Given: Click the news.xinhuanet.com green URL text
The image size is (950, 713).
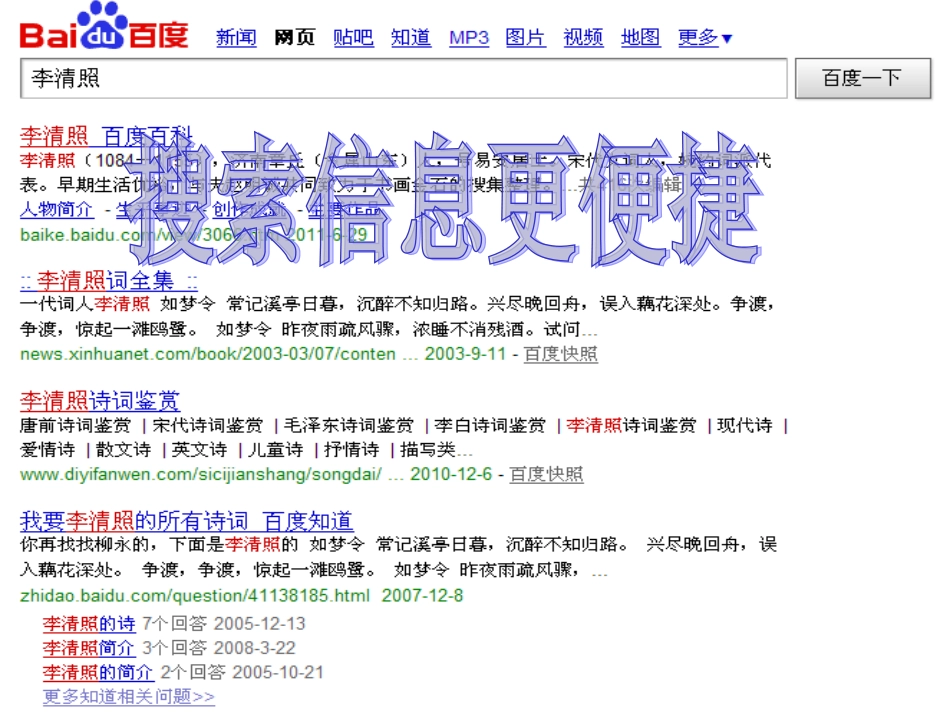Looking at the screenshot, I should pyautogui.click(x=208, y=354).
